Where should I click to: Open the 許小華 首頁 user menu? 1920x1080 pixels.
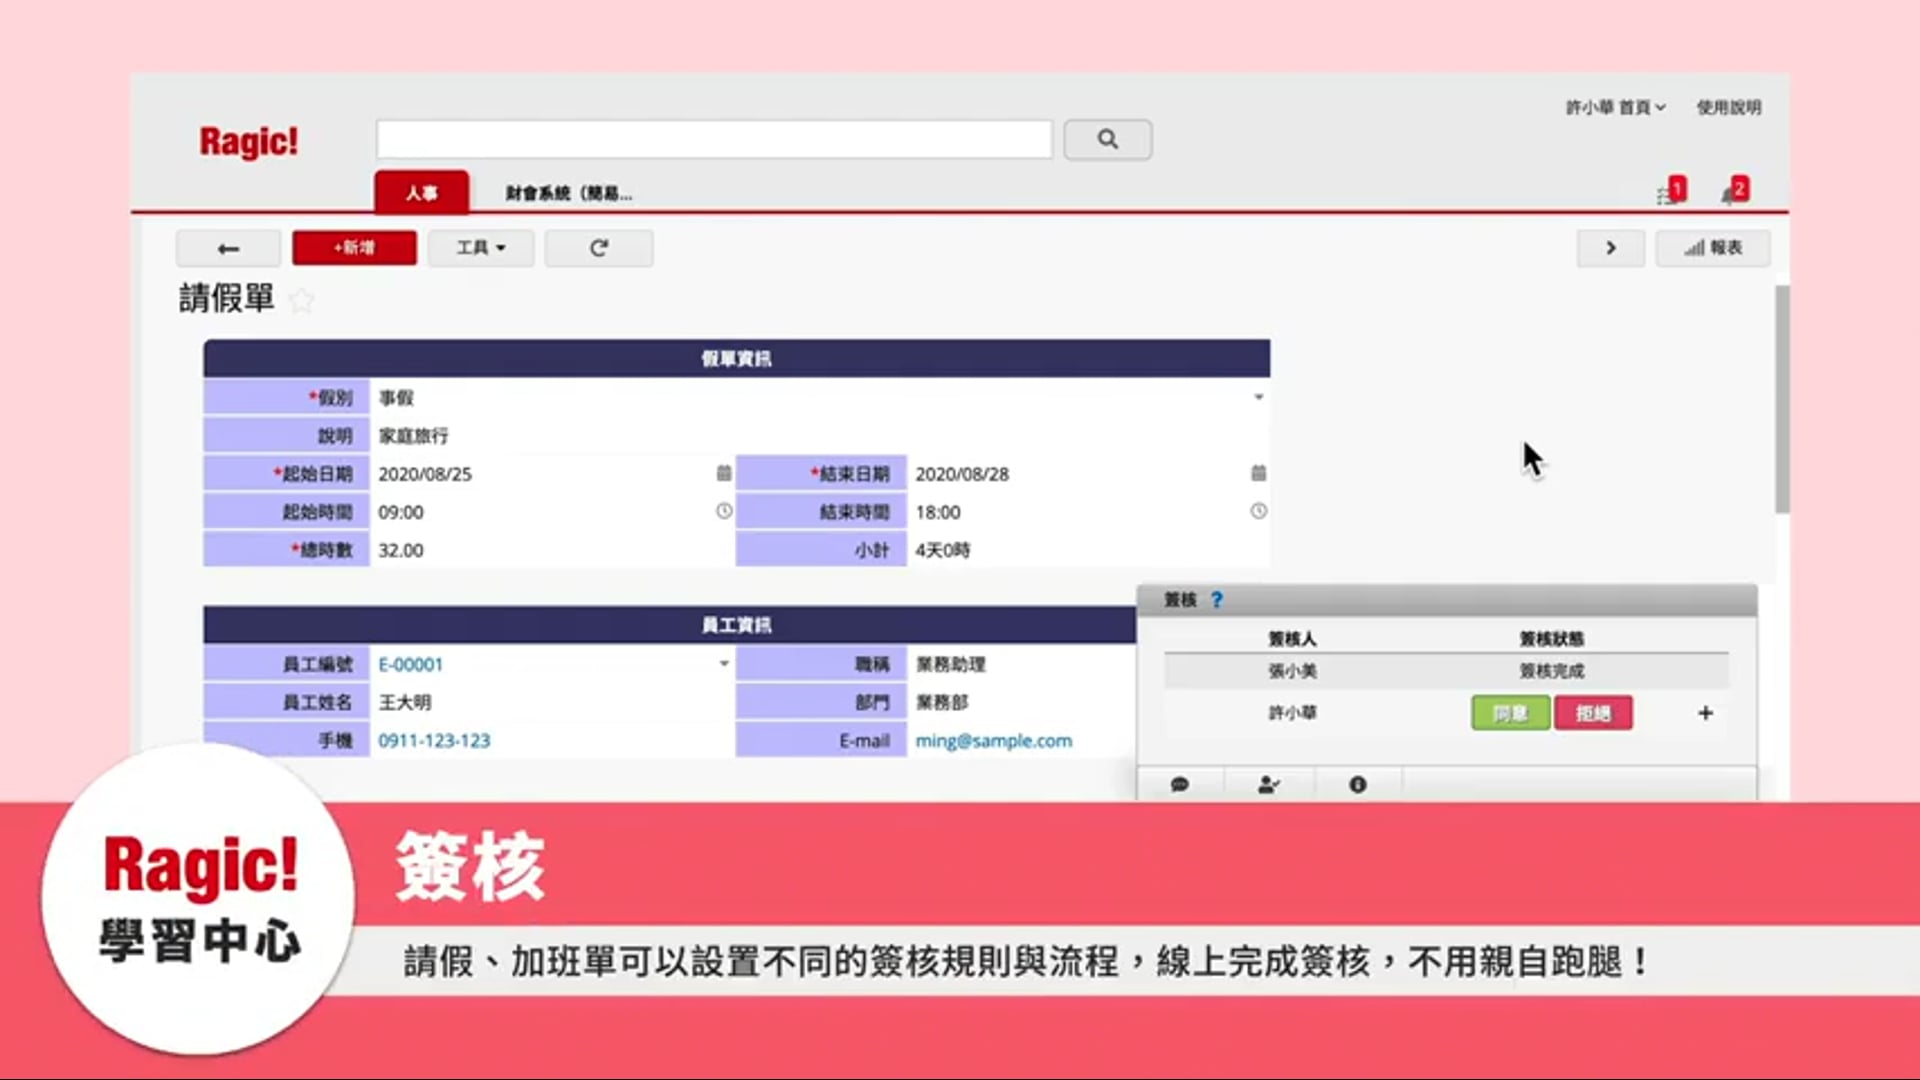click(x=1615, y=107)
